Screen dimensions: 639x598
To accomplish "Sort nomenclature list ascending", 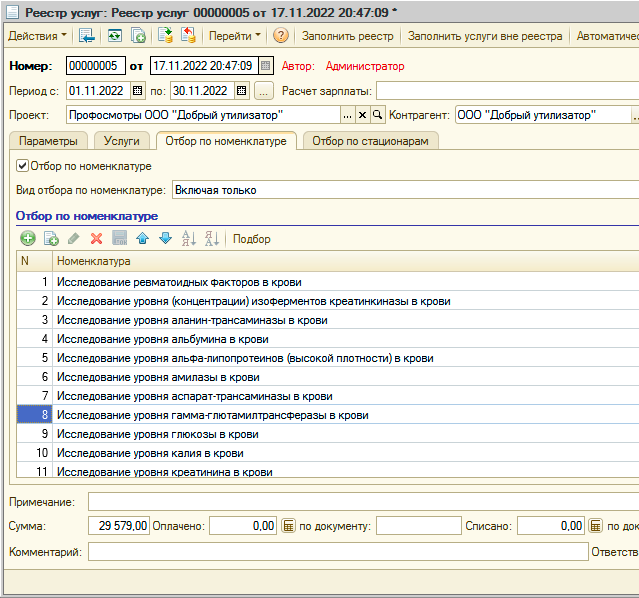I will [188, 239].
